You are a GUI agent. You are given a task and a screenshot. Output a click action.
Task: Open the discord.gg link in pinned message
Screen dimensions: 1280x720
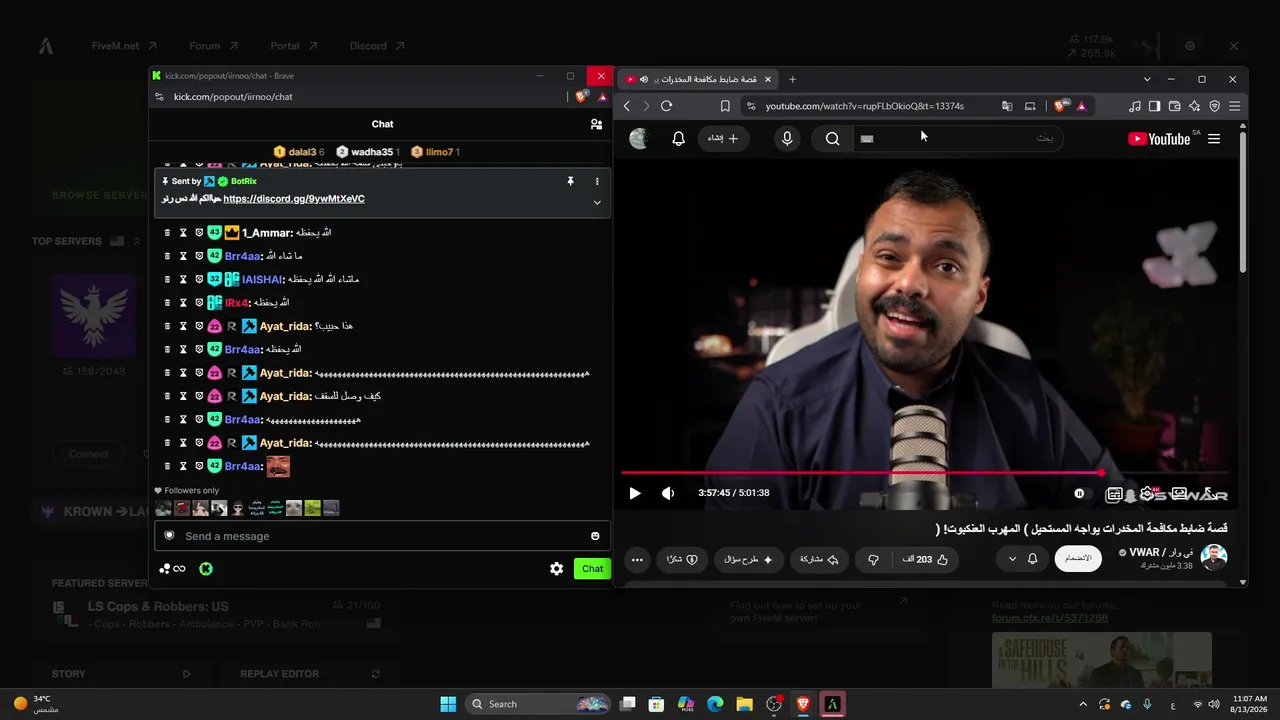click(x=294, y=199)
